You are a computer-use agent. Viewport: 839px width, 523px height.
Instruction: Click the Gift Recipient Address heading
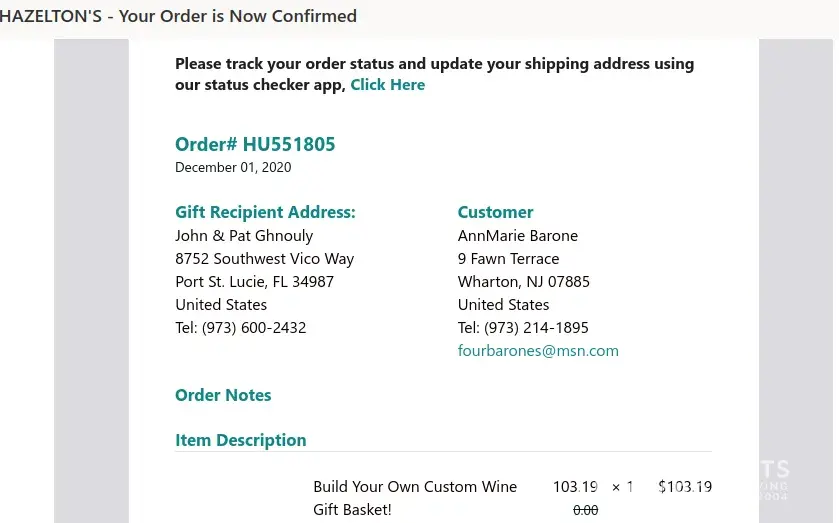click(265, 212)
